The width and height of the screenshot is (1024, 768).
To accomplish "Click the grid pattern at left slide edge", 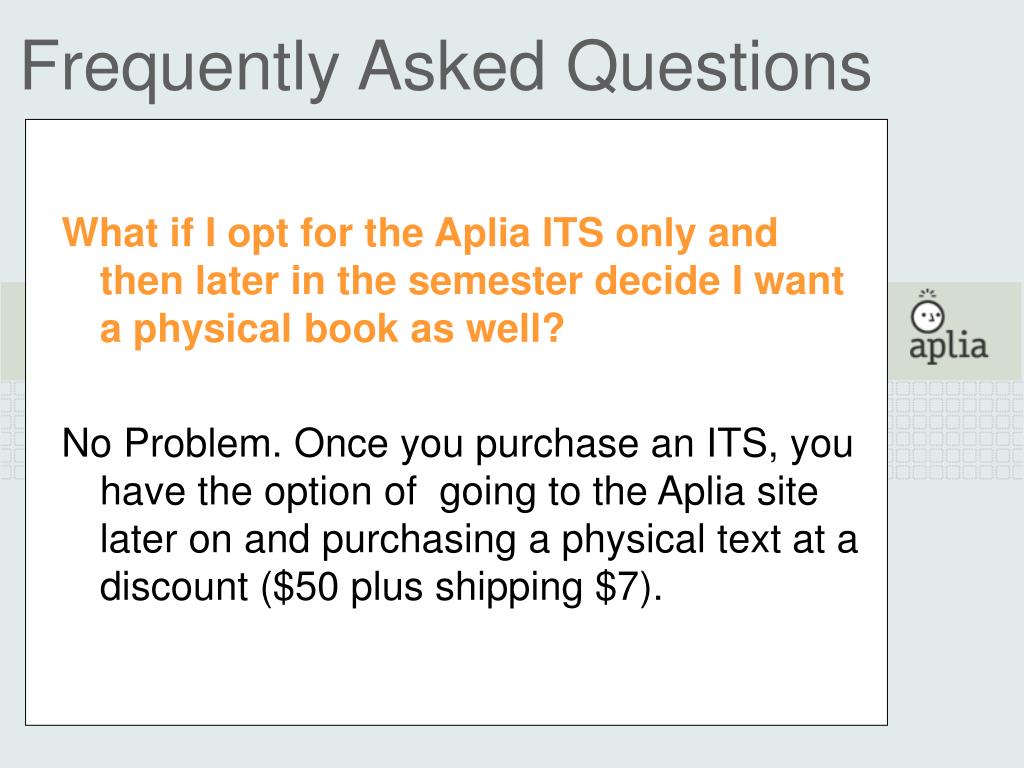I will tap(12, 430).
